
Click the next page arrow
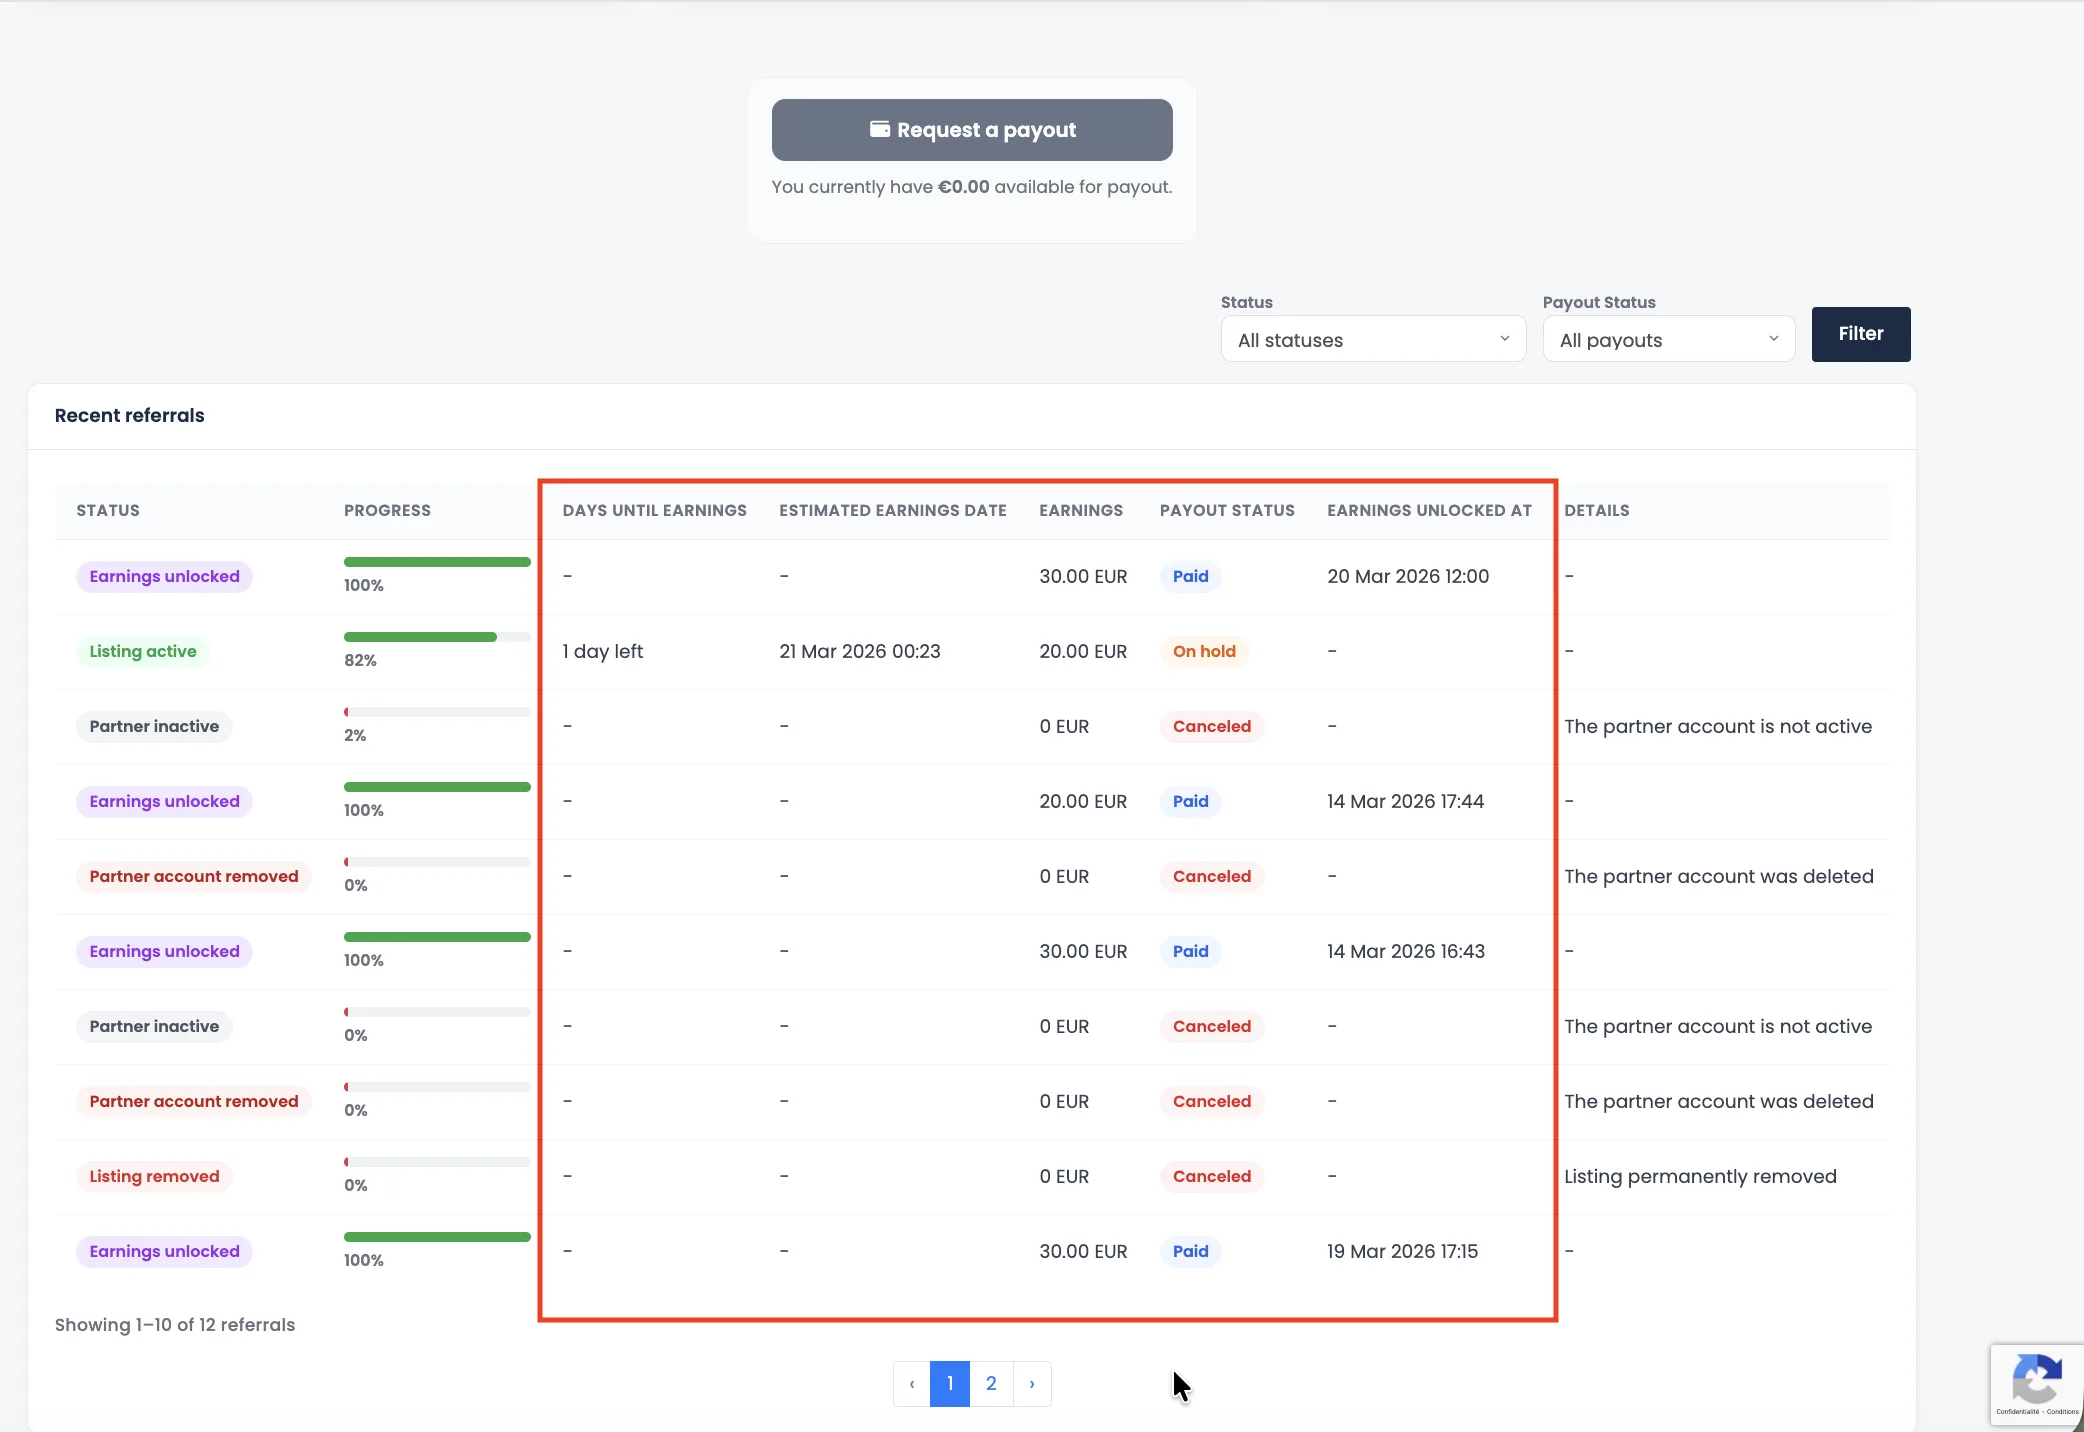point(1032,1384)
